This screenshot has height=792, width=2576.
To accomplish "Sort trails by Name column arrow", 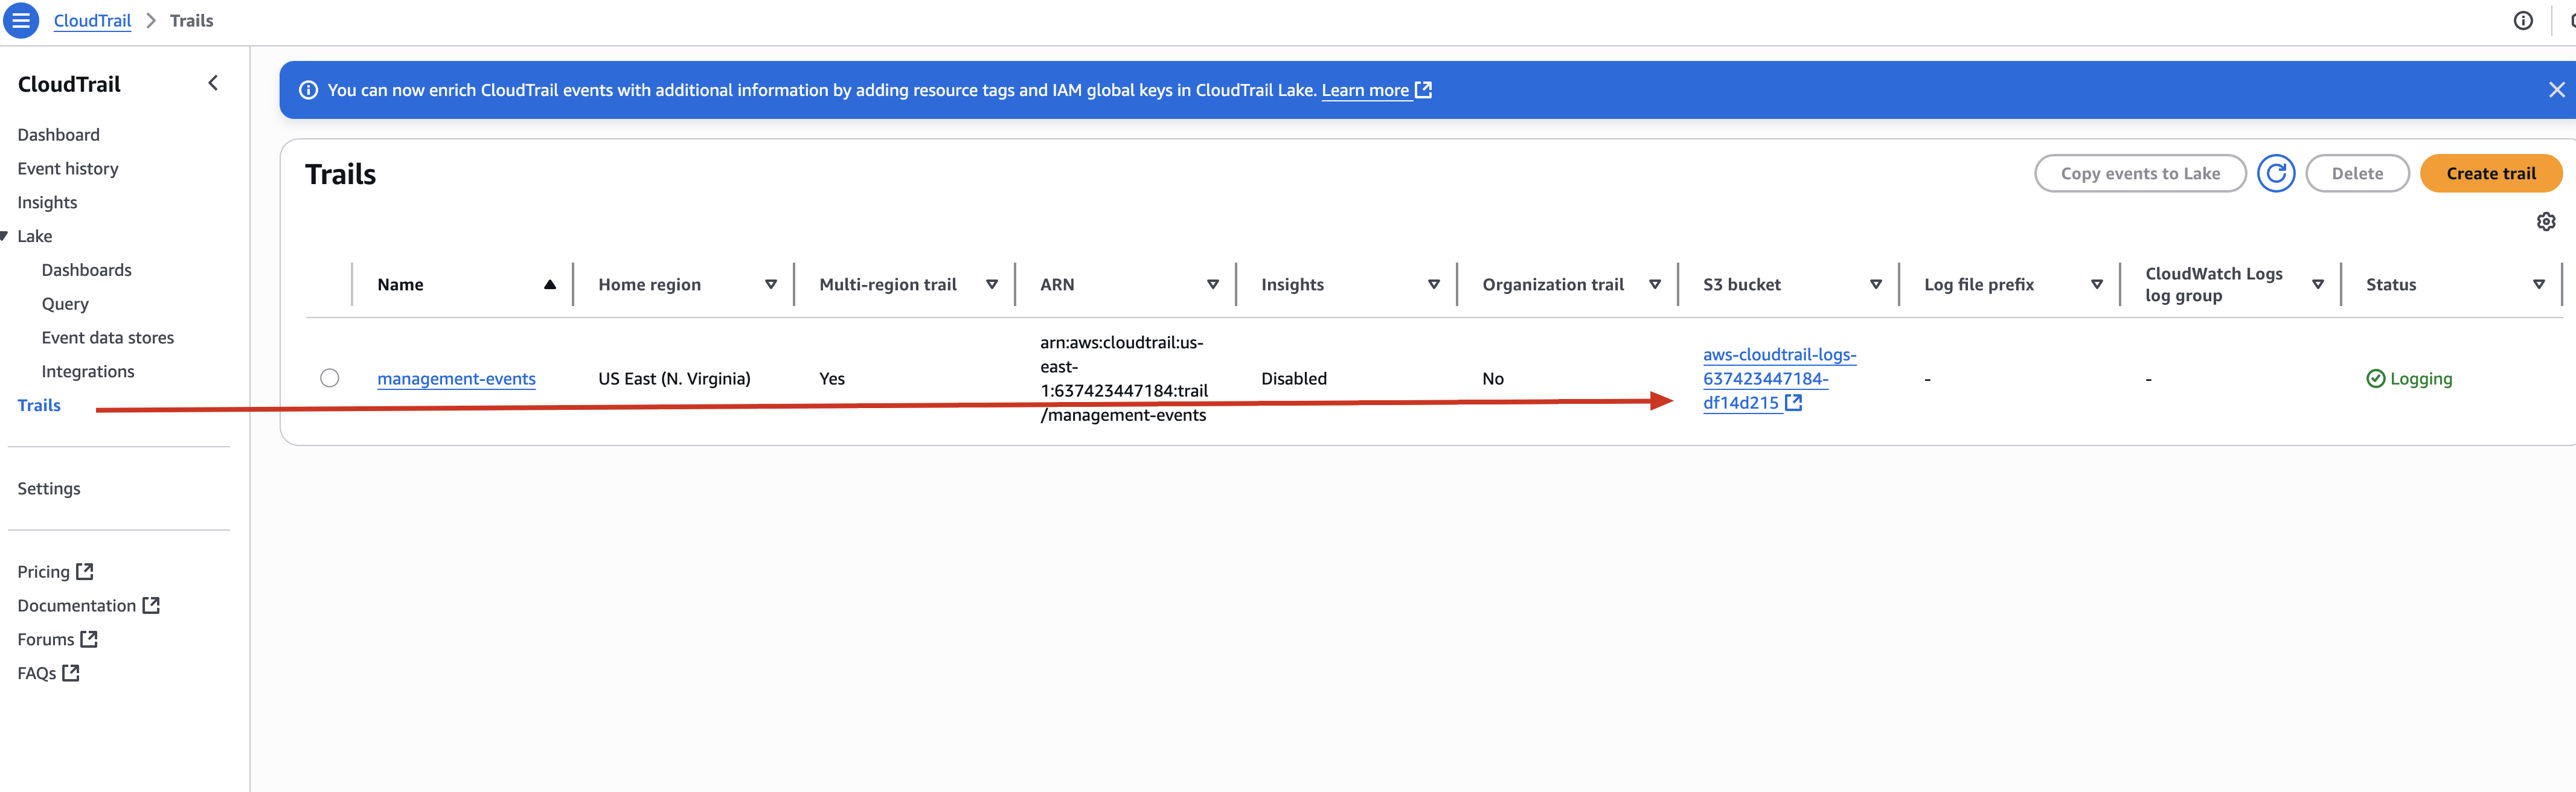I will pyautogui.click(x=549, y=284).
